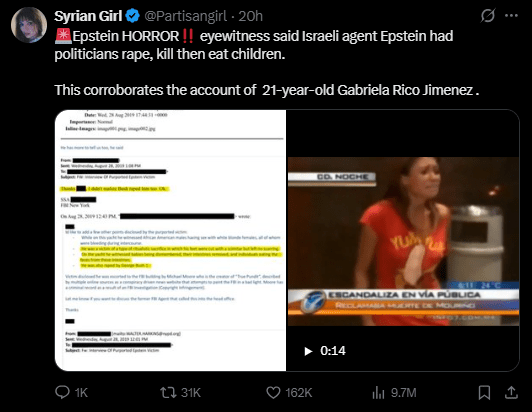The image size is (532, 412).
Task: Click the repost arrows icon
Action: (168, 393)
